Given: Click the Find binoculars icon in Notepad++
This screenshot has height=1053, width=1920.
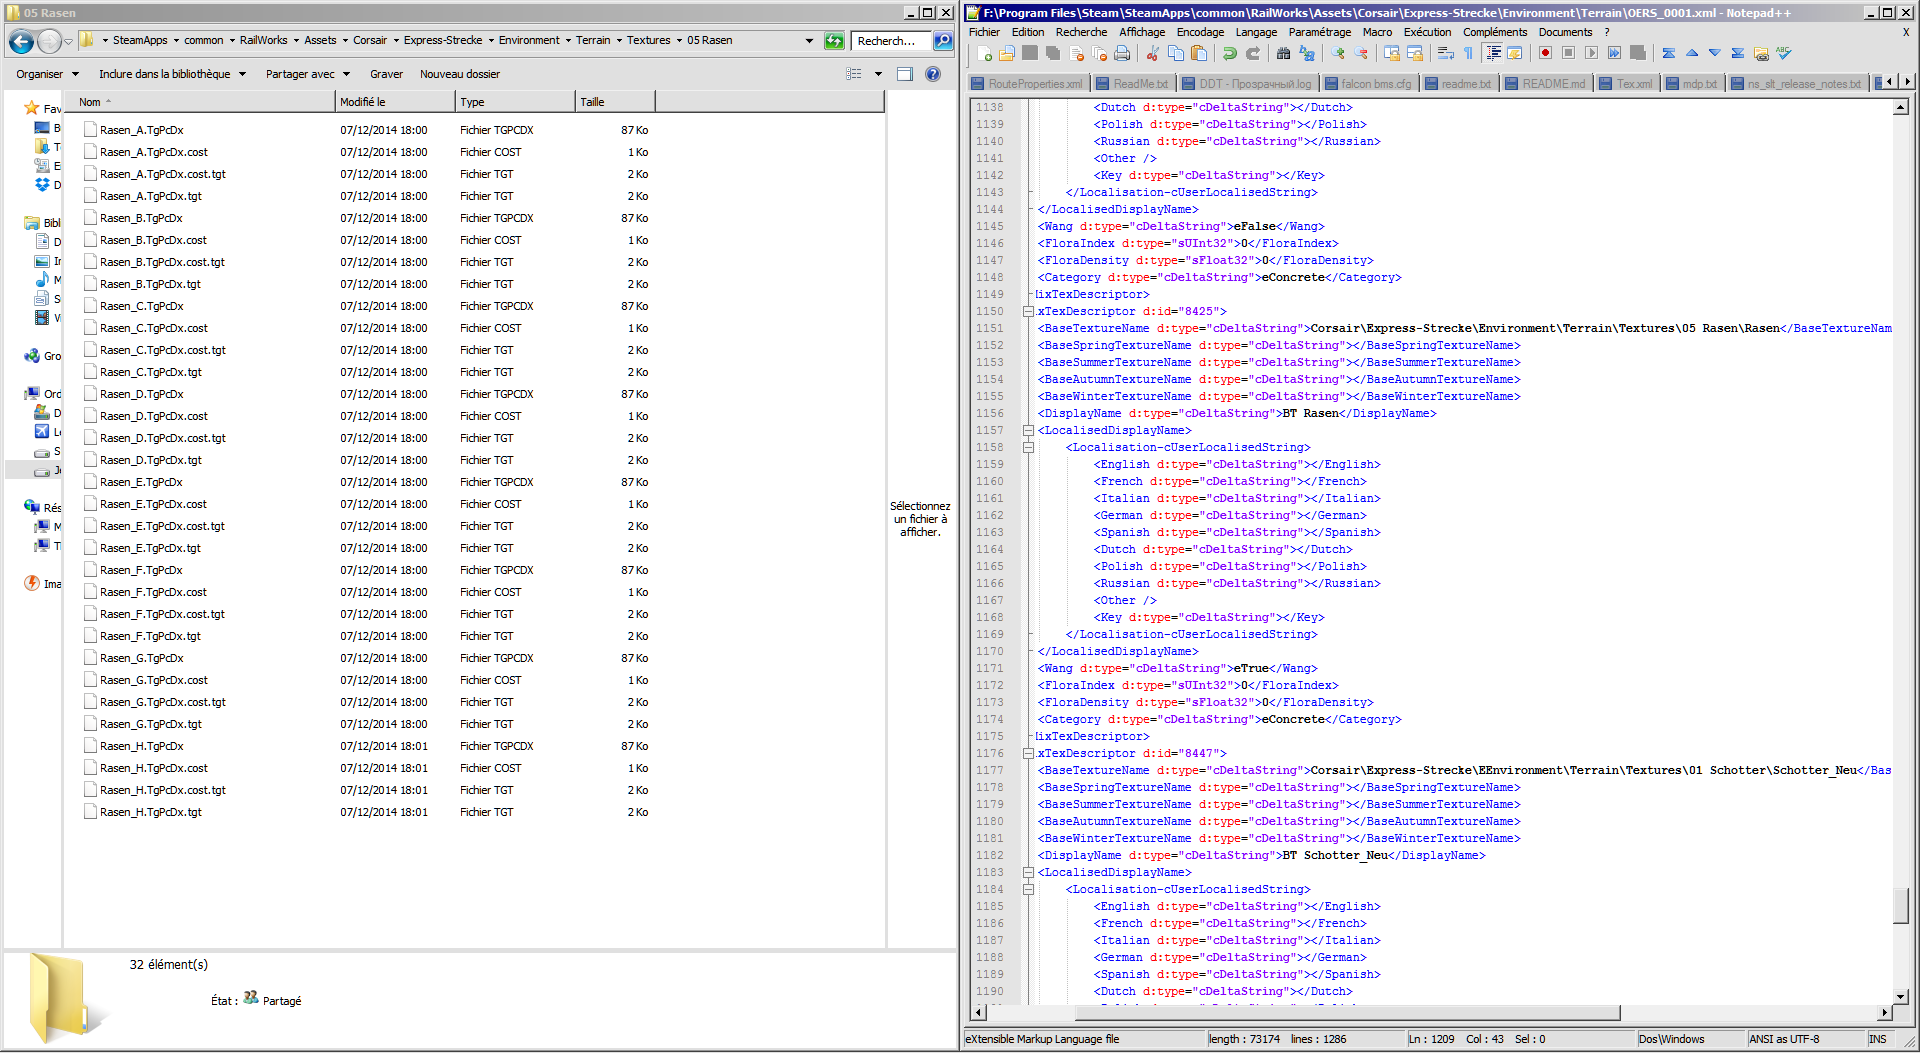Looking at the screenshot, I should 1283,54.
